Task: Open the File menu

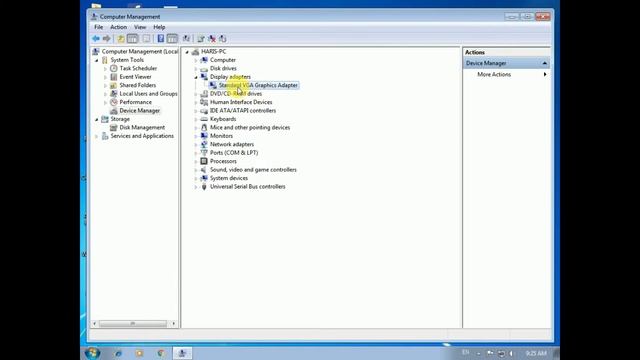Action: (99, 27)
